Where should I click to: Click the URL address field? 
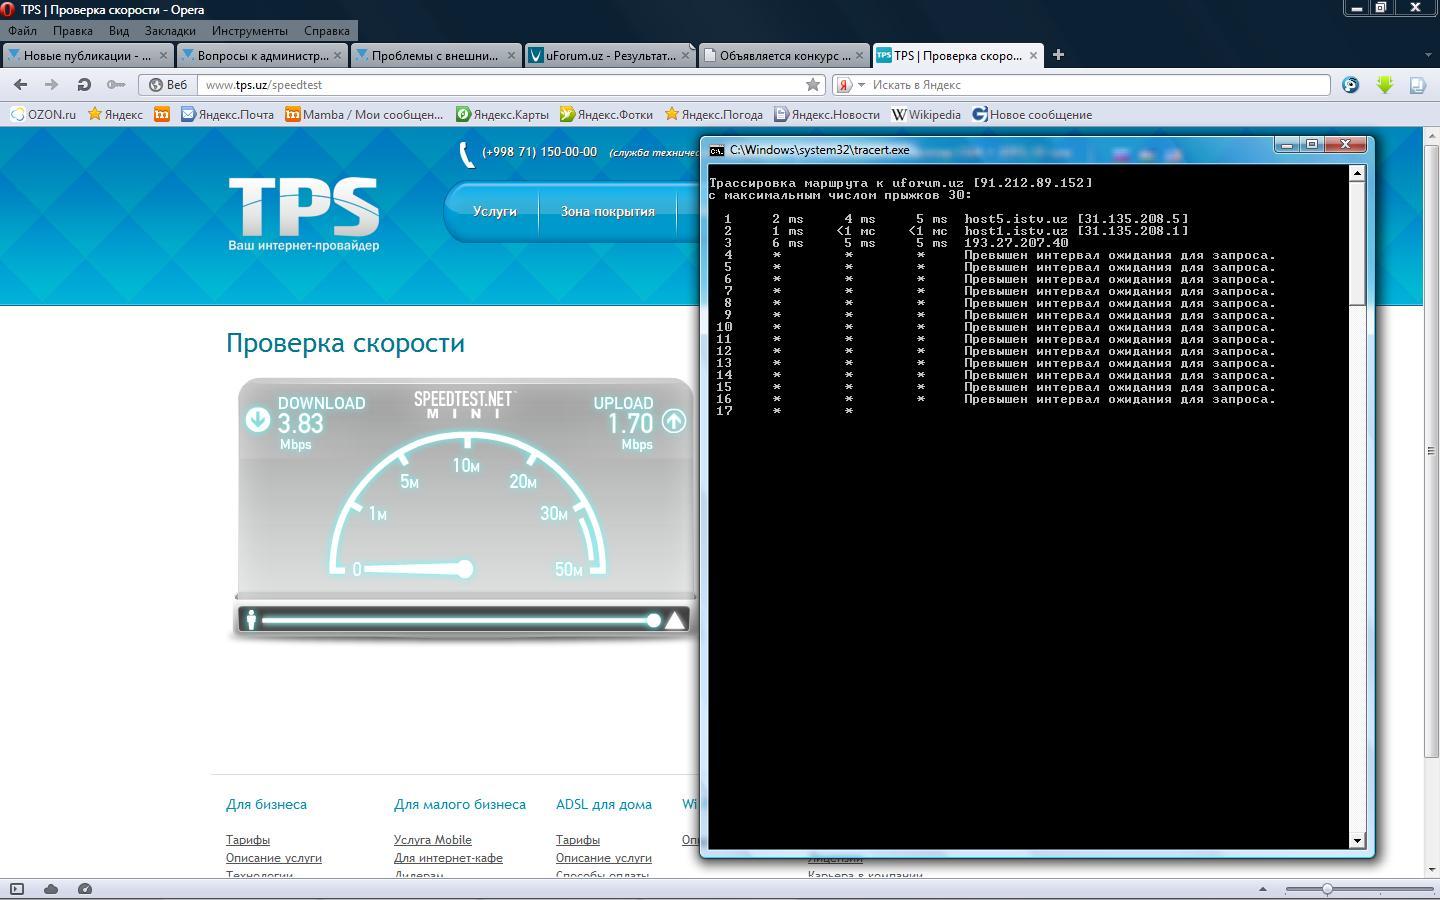tap(500, 85)
